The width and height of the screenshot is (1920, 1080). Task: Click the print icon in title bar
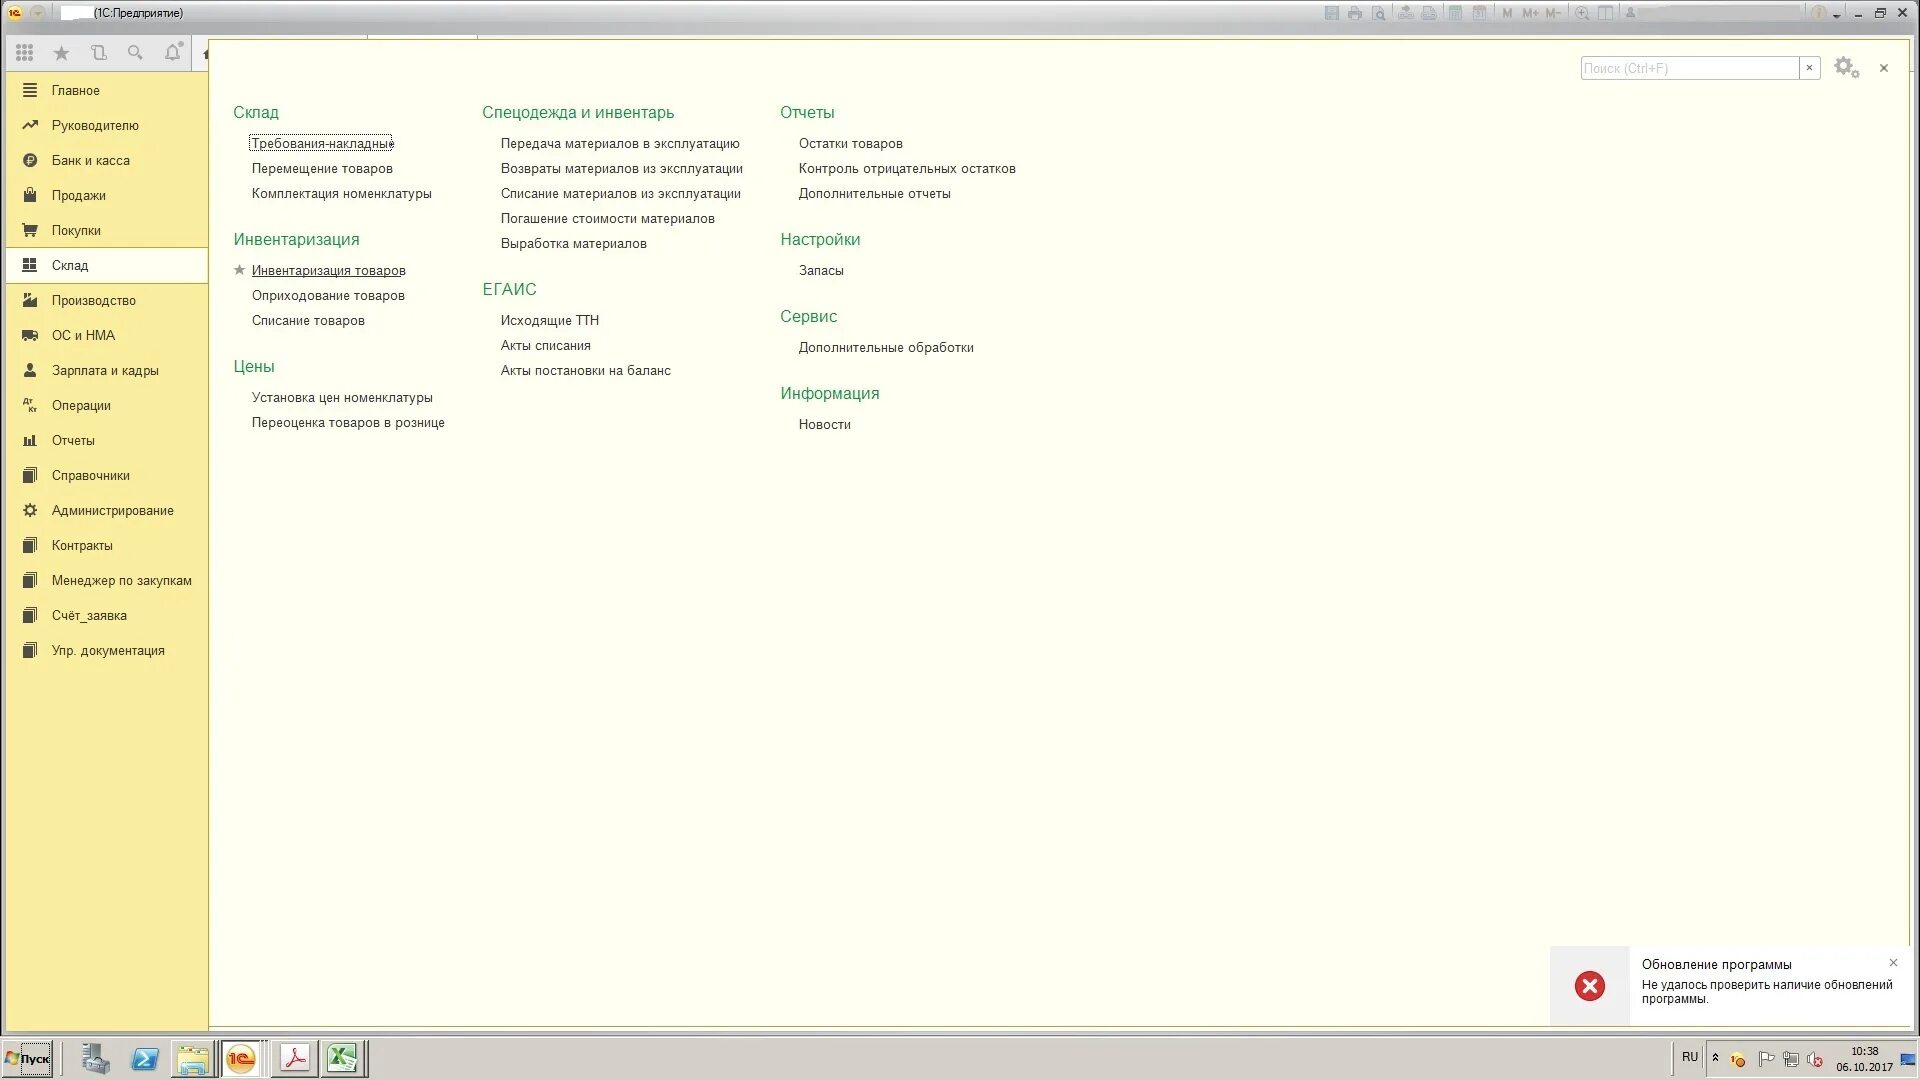[1355, 13]
